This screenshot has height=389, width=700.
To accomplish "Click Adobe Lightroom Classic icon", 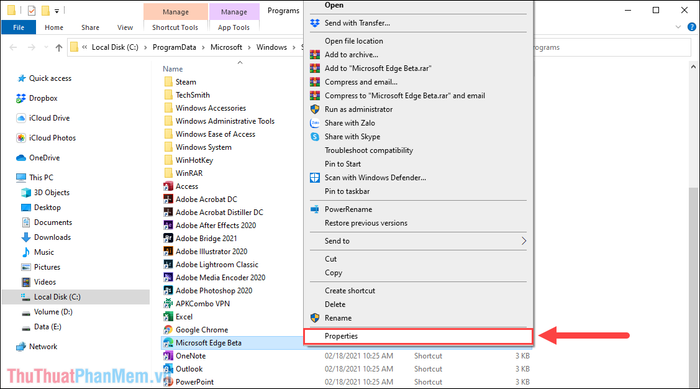I will tap(168, 264).
